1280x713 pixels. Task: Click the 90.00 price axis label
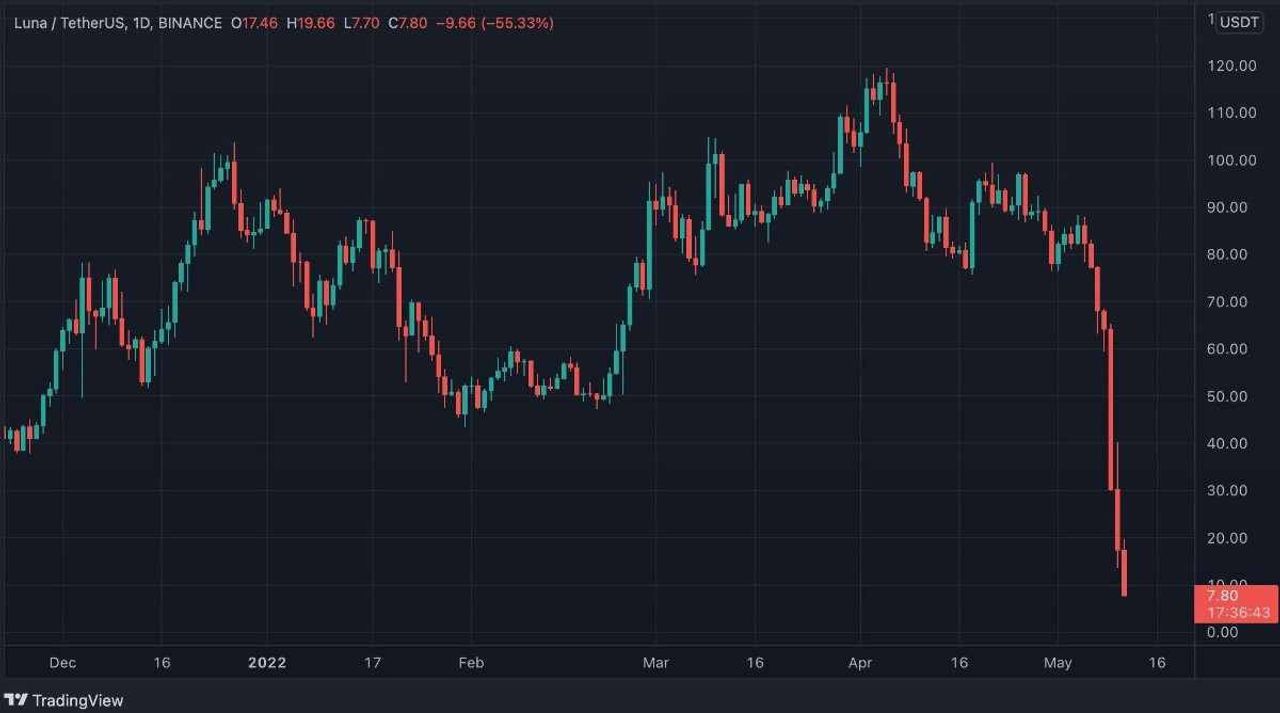coord(1228,207)
